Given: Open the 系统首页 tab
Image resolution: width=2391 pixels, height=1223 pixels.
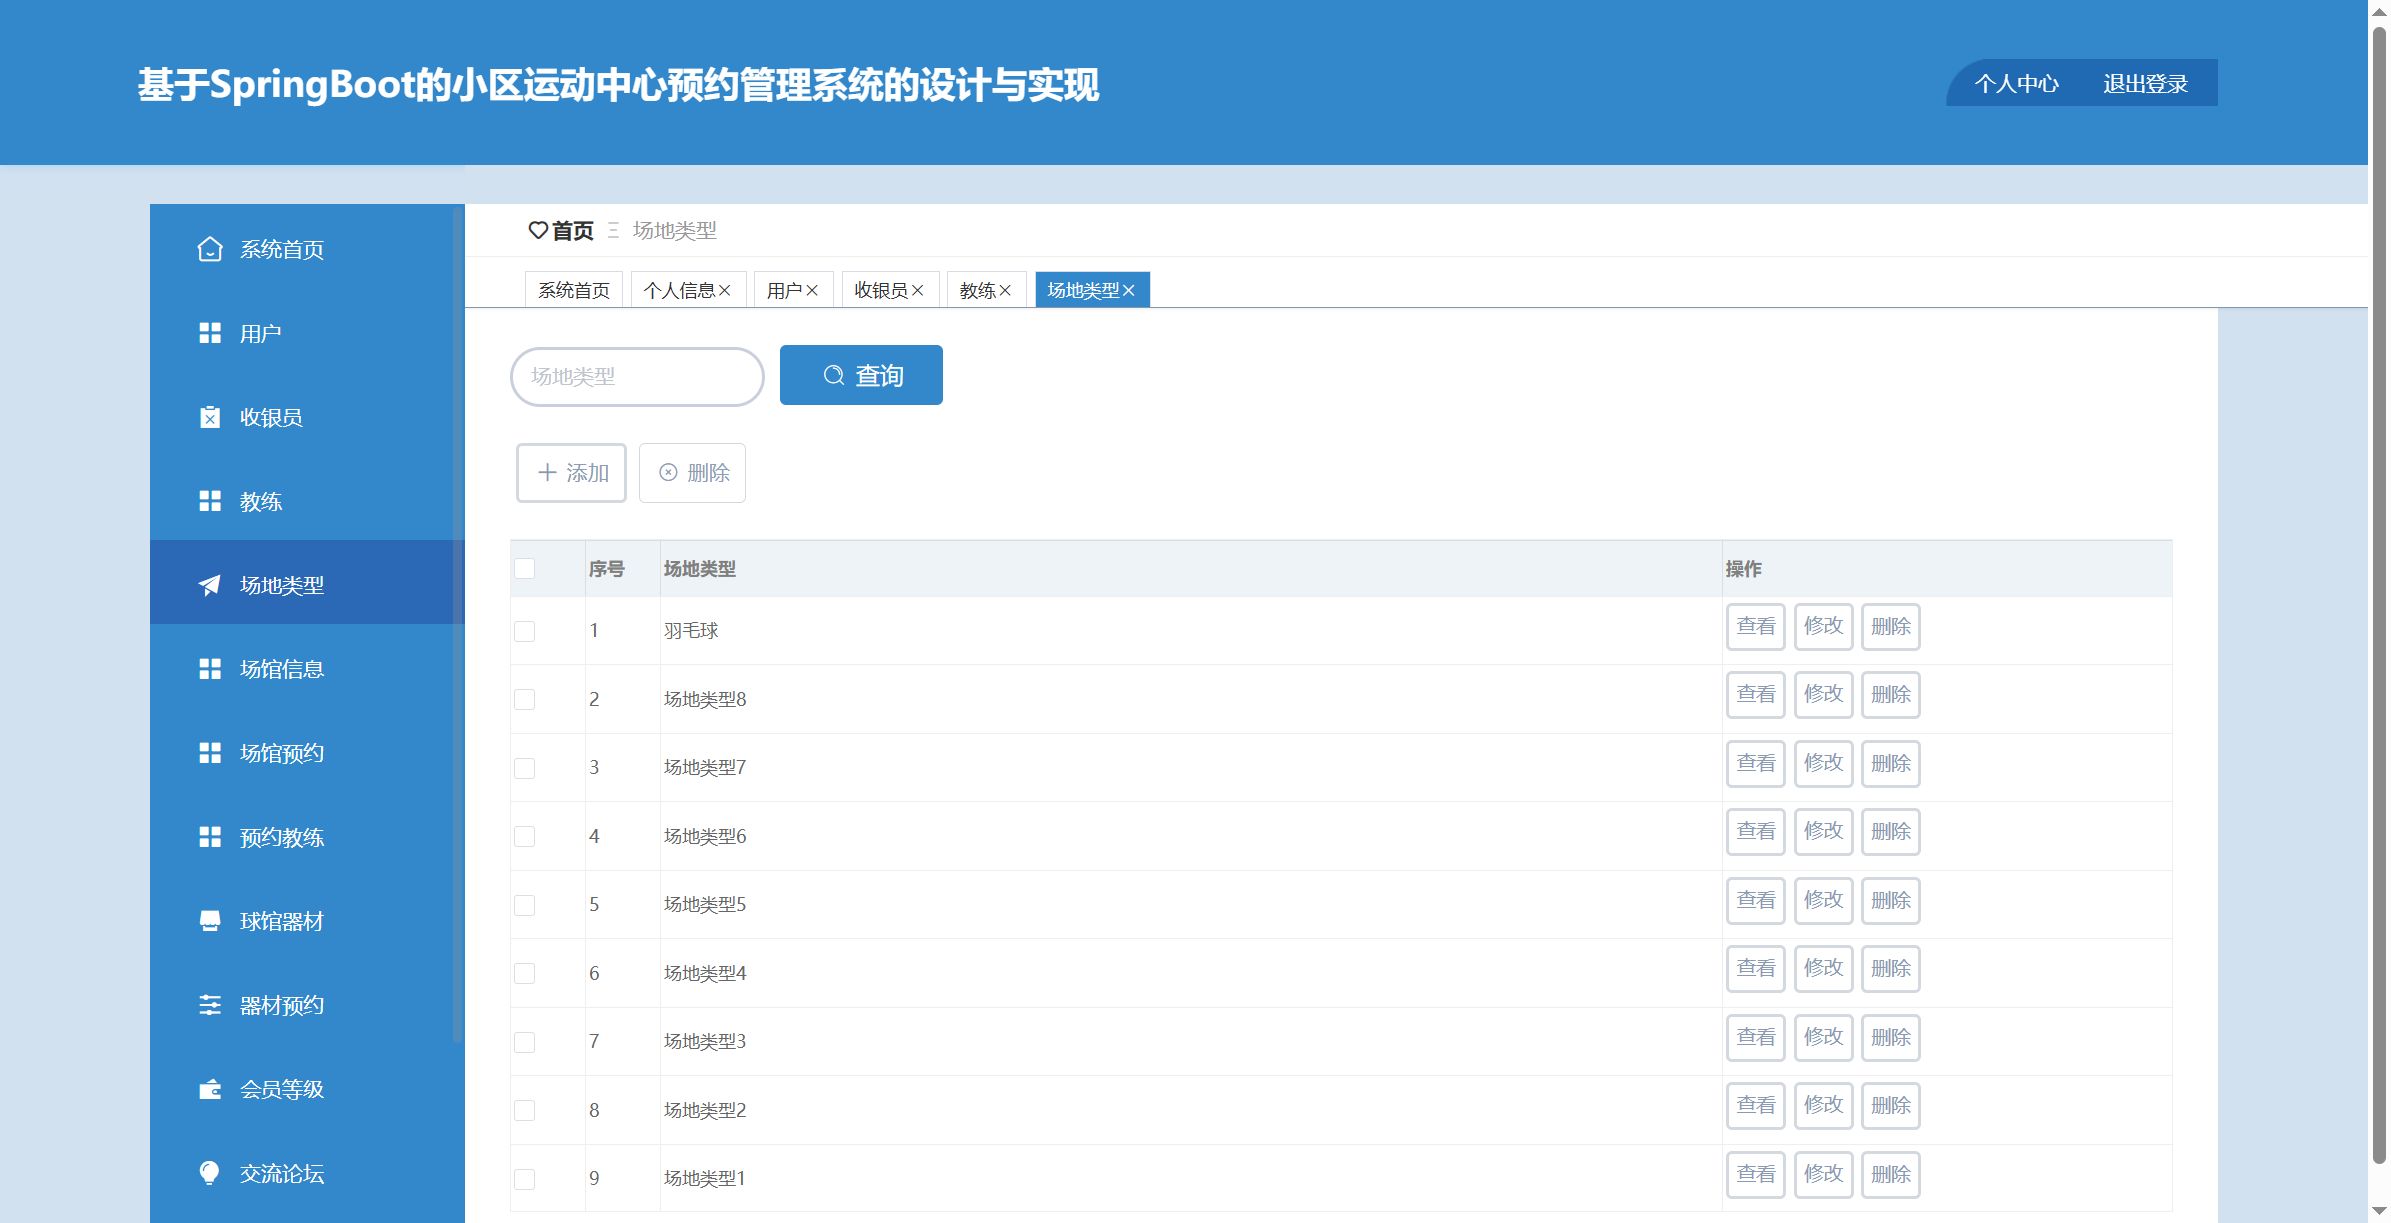Looking at the screenshot, I should click(x=574, y=290).
